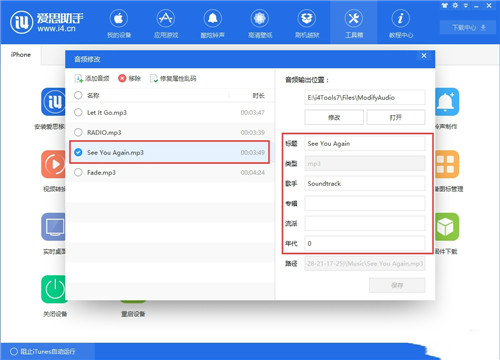This screenshot has width=500, height=360.
Task: Click the empty 专辑 album field
Action: (365, 203)
